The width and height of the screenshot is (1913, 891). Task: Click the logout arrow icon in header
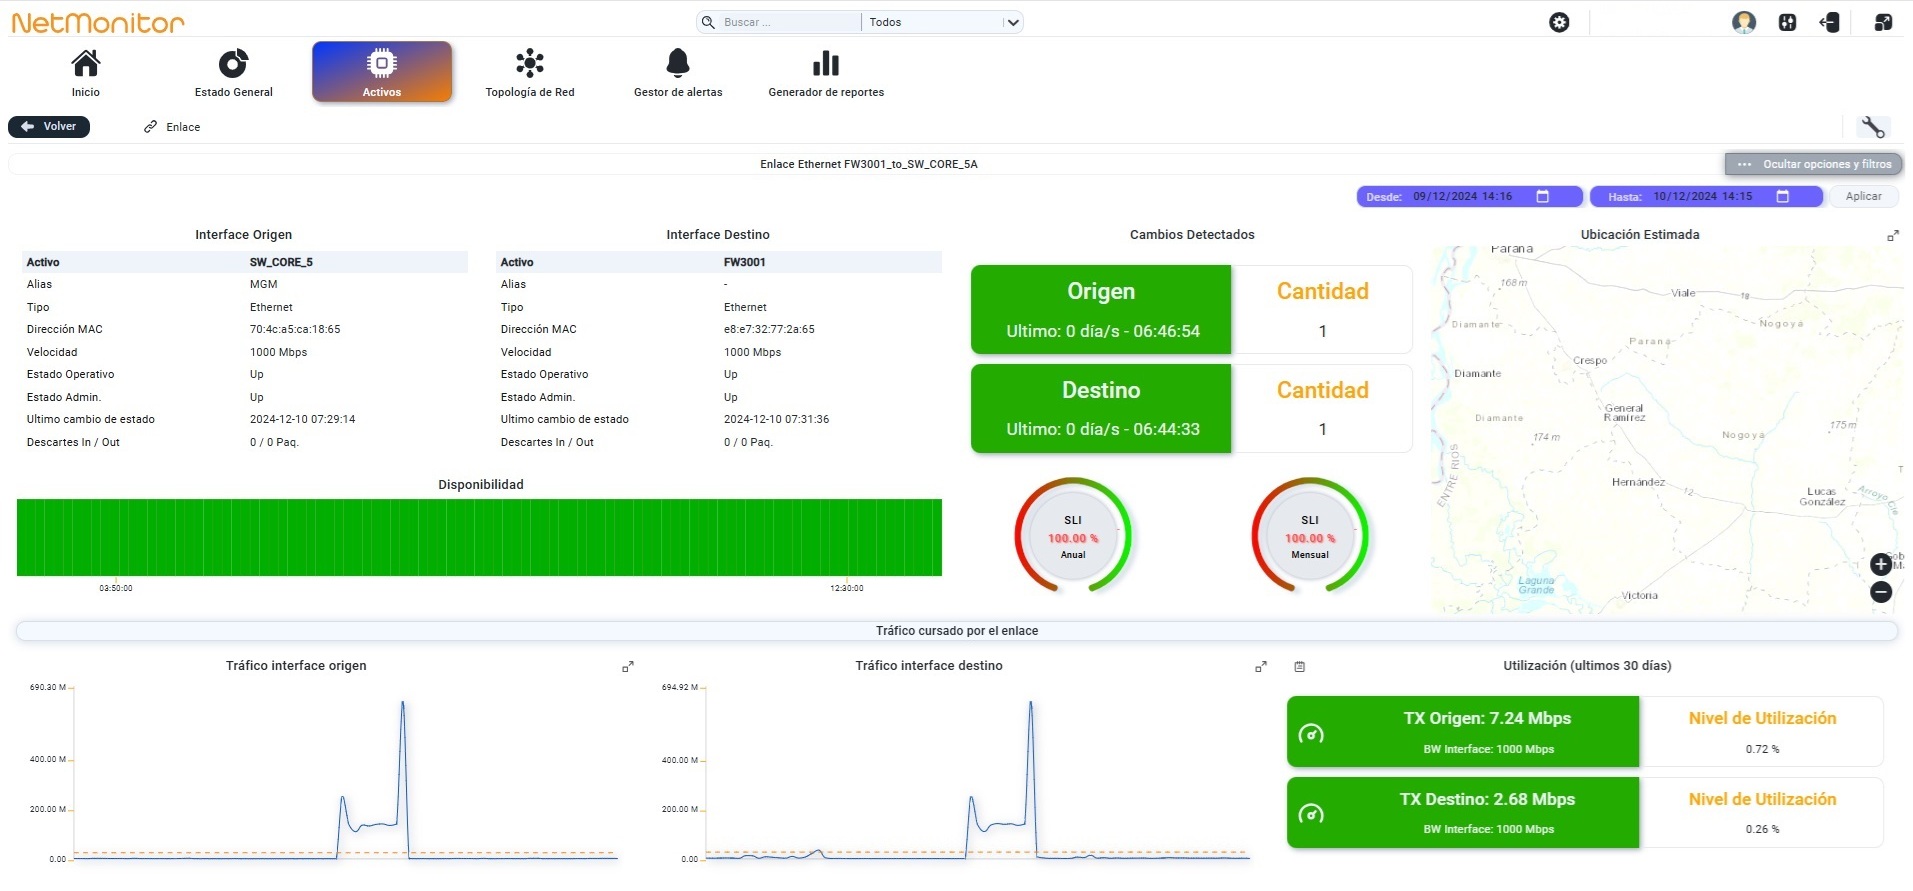[x=1829, y=22]
